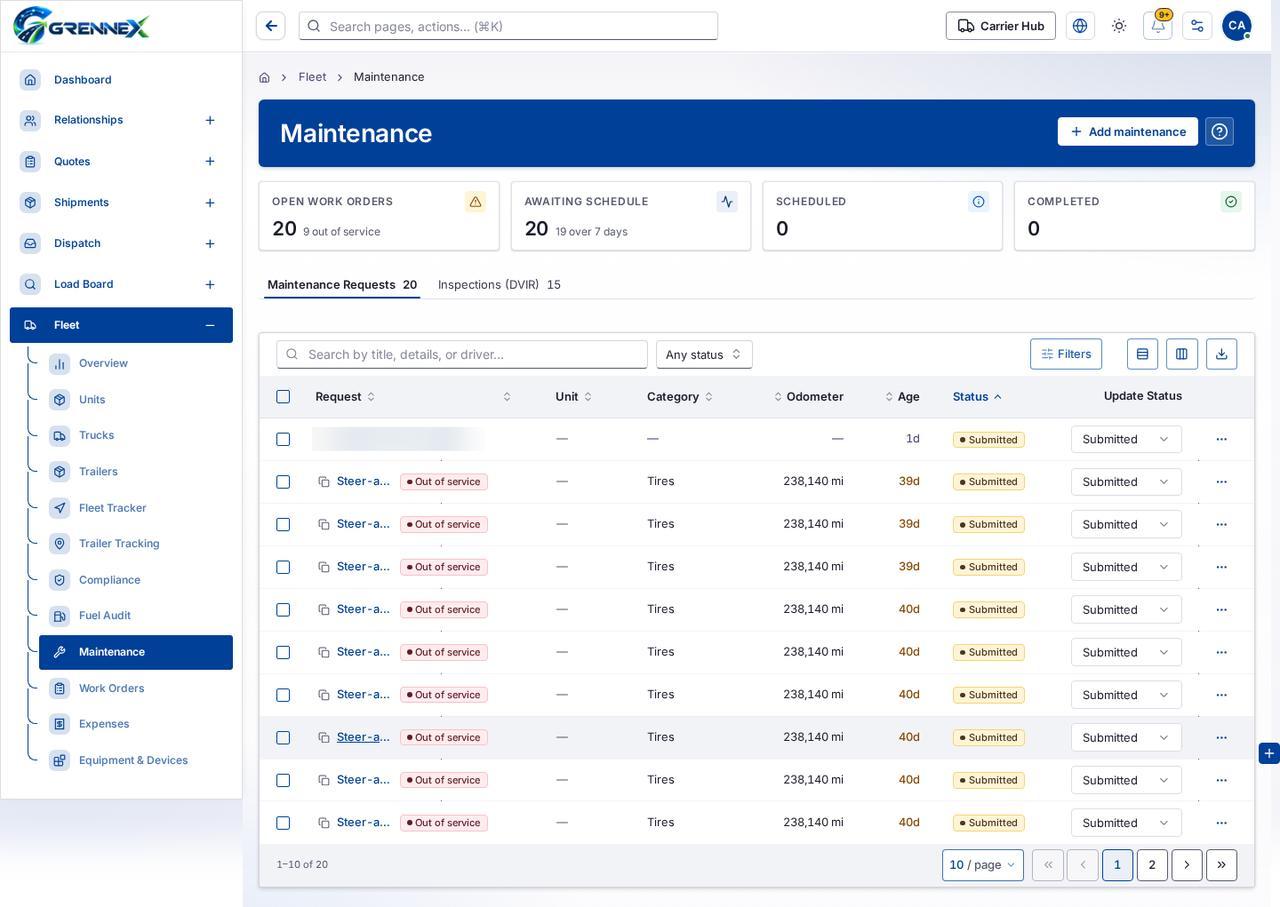Toggle the light theme sun icon
Viewport: 1280px width, 907px height.
[1119, 26]
